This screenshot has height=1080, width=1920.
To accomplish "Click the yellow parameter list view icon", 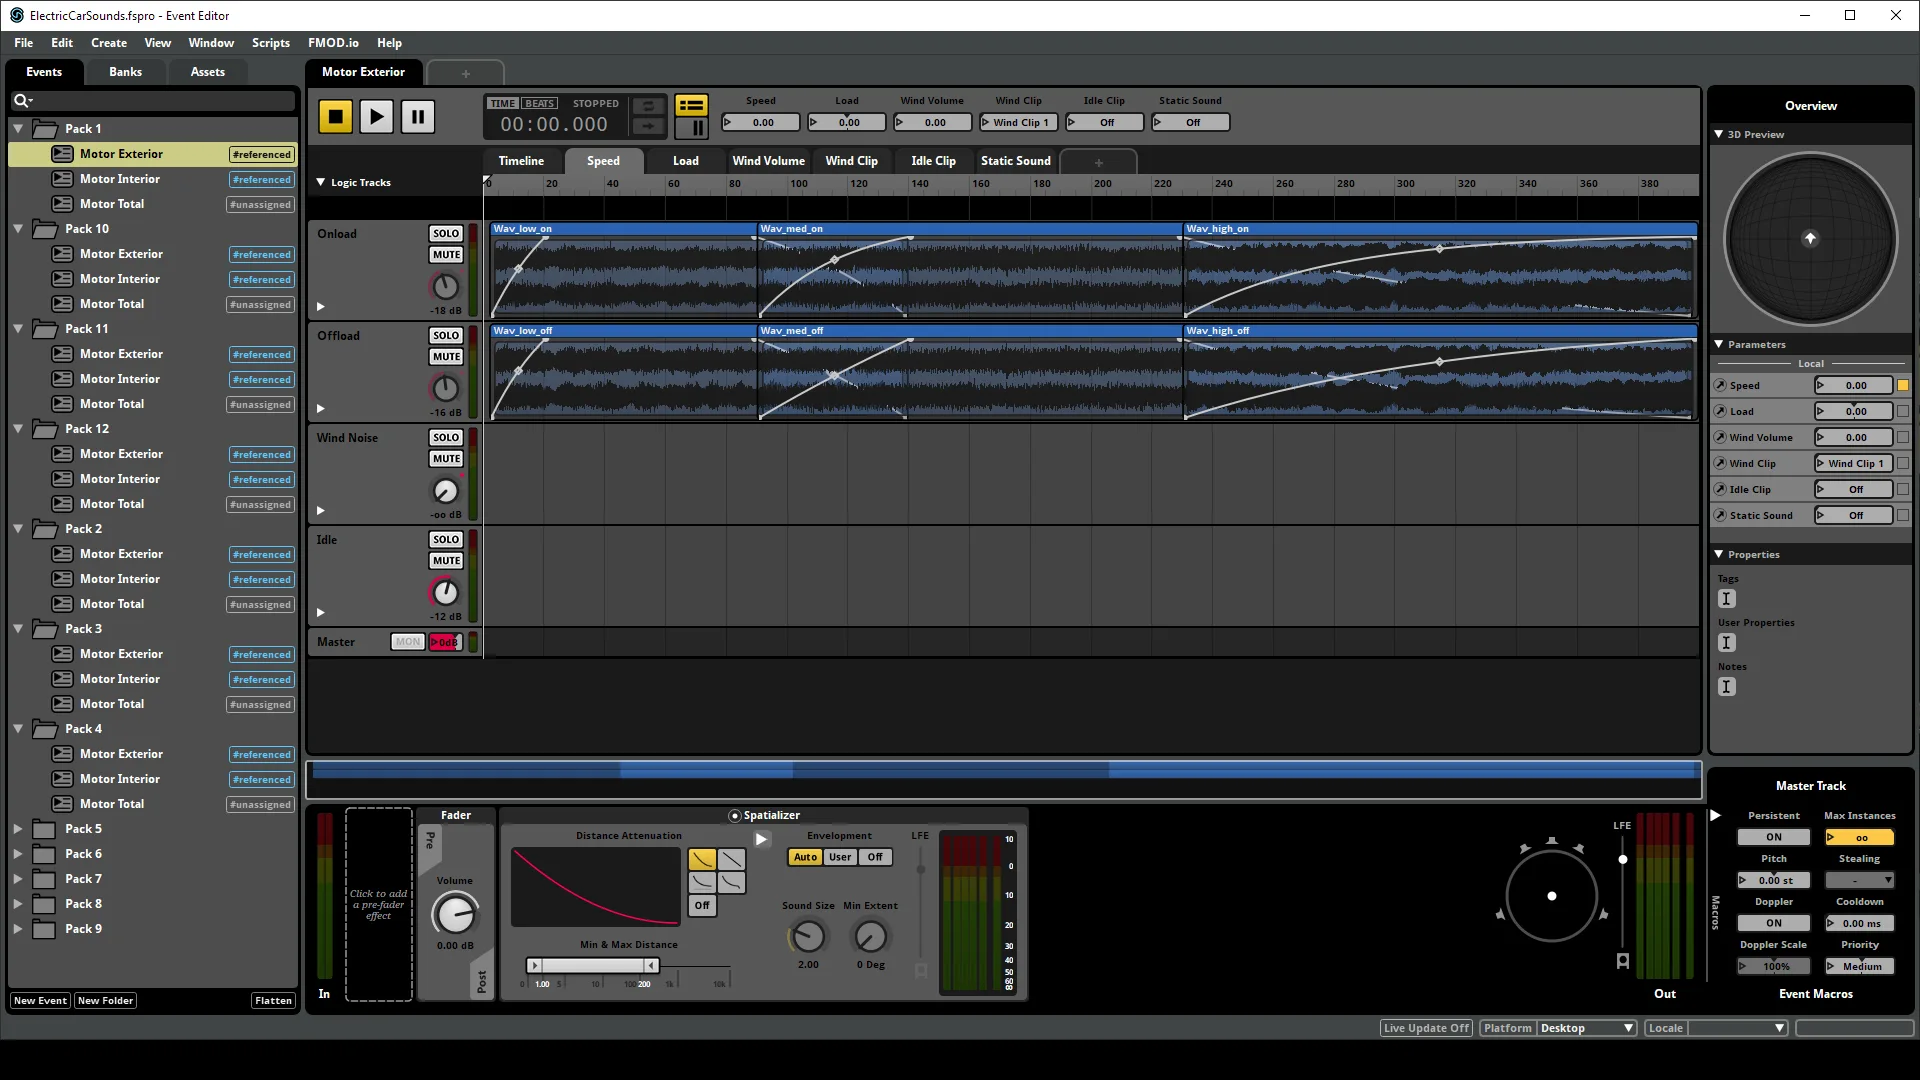I will [691, 105].
